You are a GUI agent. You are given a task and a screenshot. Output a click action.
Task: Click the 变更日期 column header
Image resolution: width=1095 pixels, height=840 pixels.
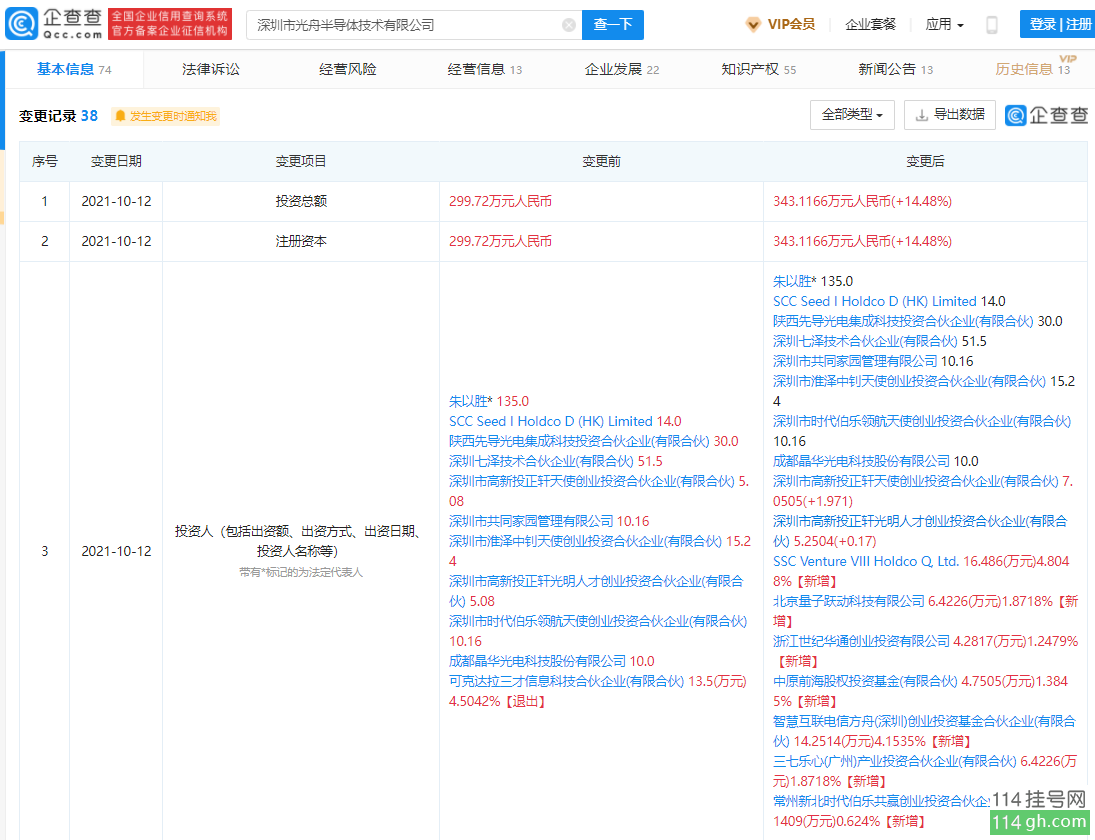(116, 161)
